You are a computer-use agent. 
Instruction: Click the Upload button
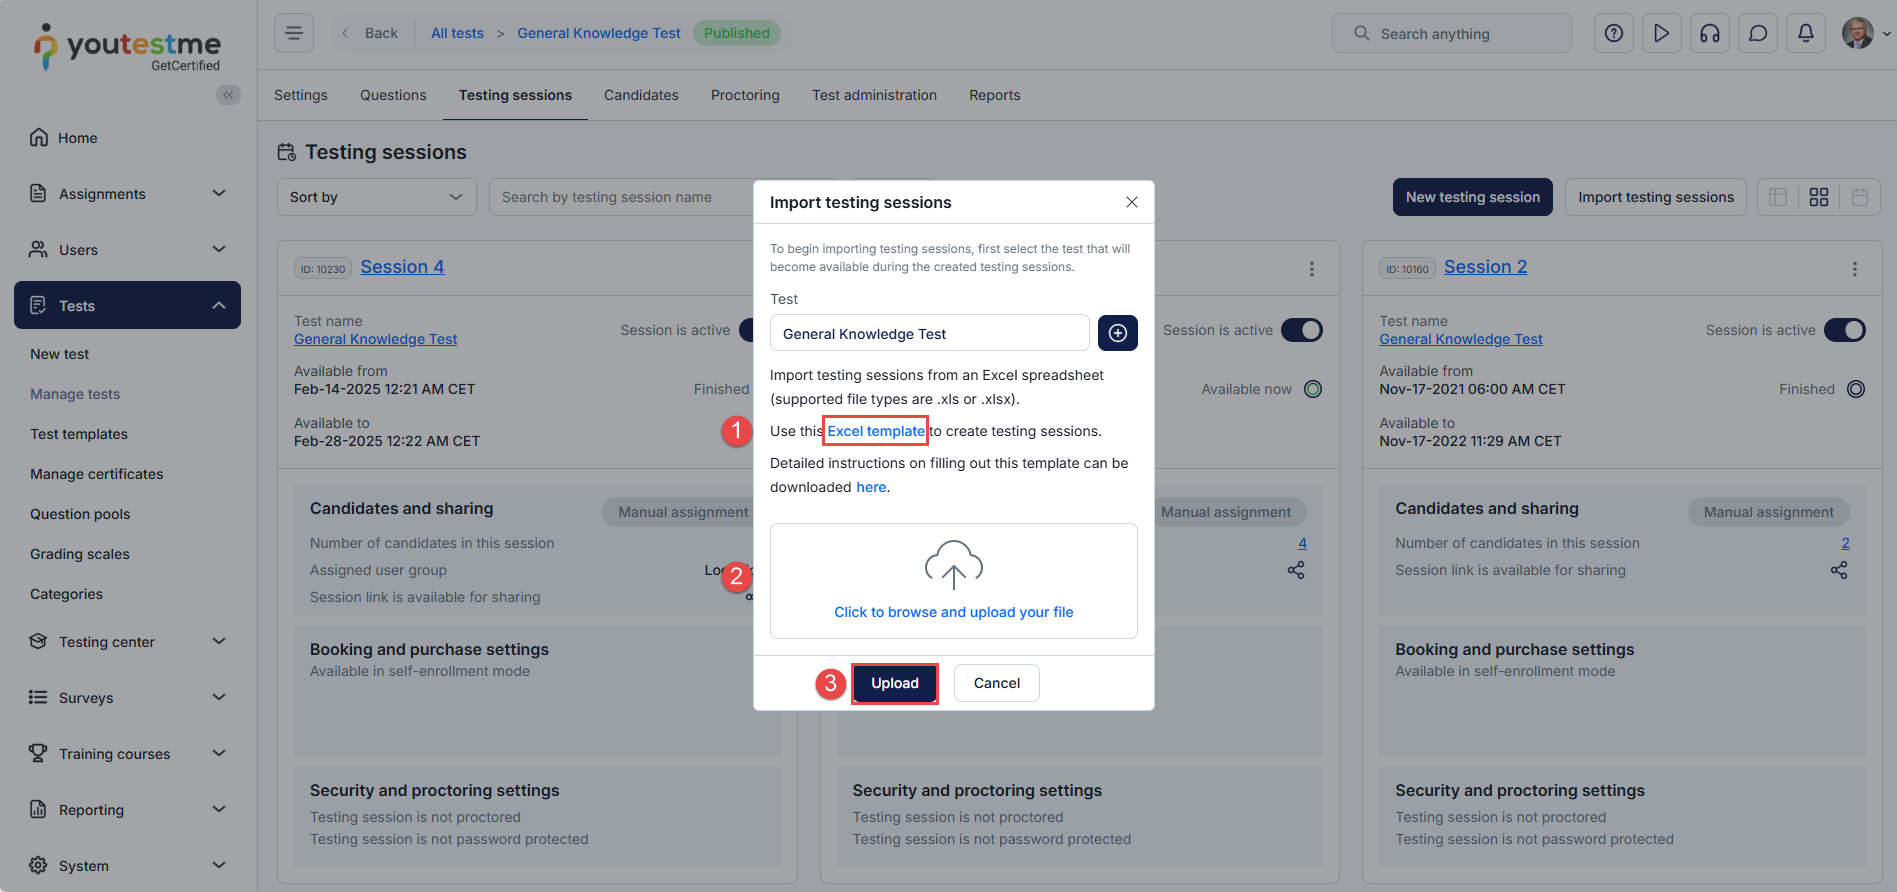(x=894, y=683)
